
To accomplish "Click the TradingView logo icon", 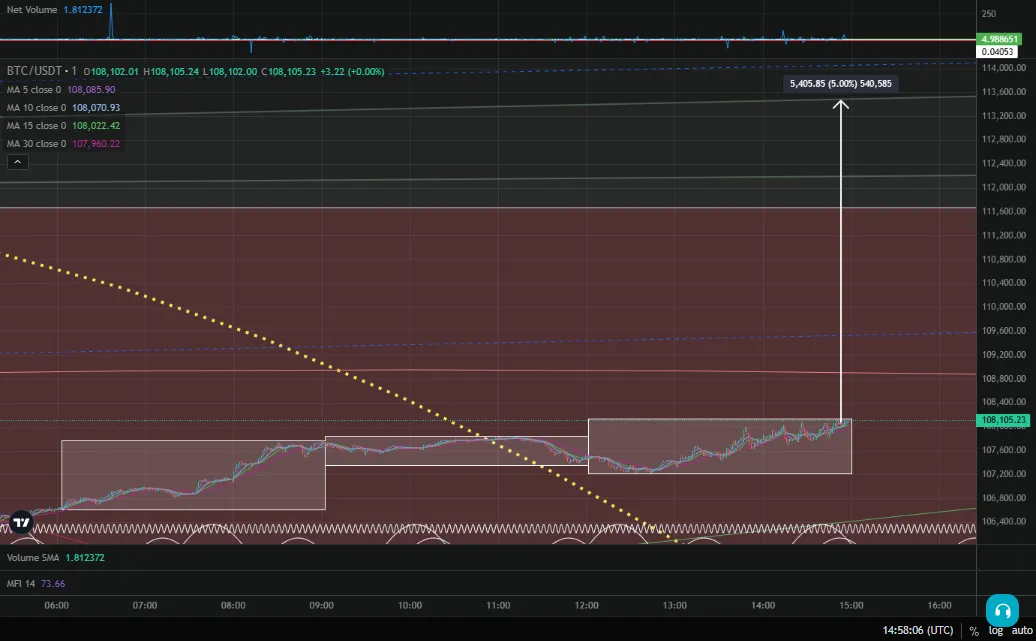I will point(21,522).
